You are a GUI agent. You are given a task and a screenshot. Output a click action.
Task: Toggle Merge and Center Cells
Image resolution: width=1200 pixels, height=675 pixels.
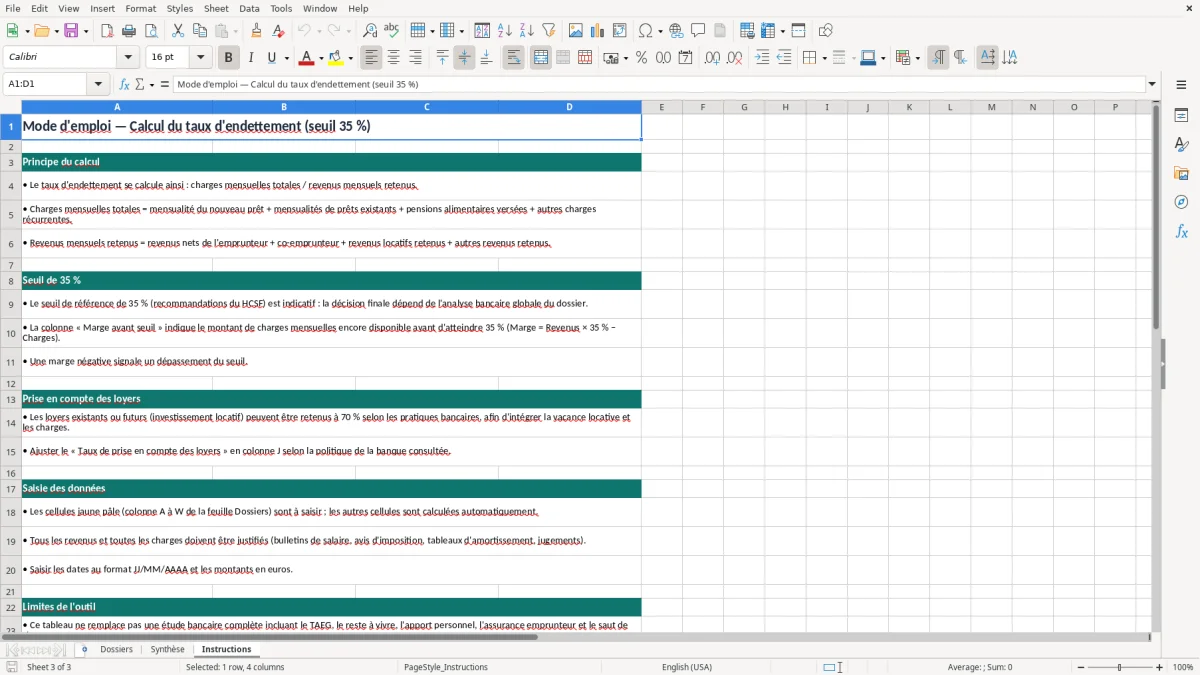coord(540,58)
